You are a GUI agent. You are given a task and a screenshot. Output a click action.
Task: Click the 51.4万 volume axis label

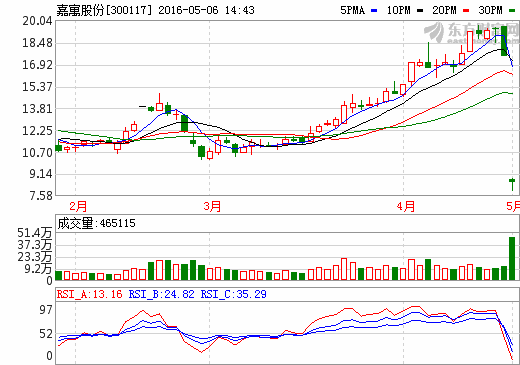[35, 233]
